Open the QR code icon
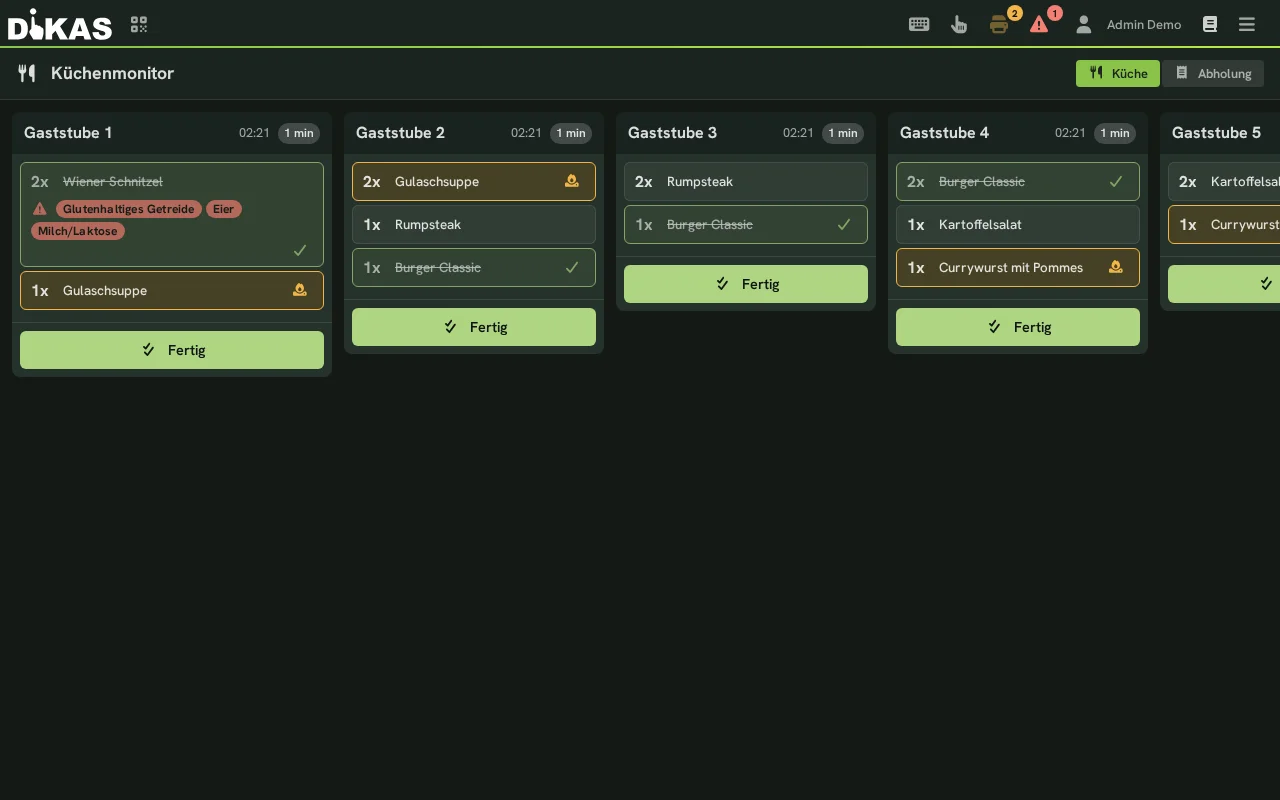This screenshot has width=1280, height=800. tap(139, 24)
